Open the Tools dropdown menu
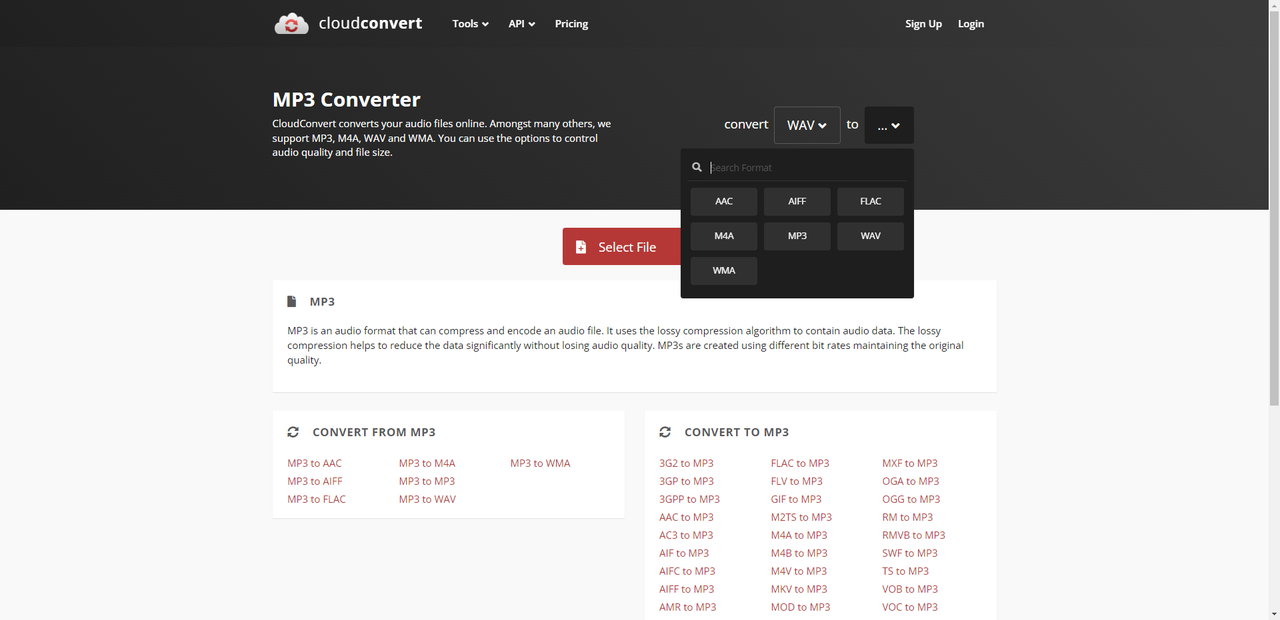Screen dimensions: 1280x620 [x=470, y=24]
